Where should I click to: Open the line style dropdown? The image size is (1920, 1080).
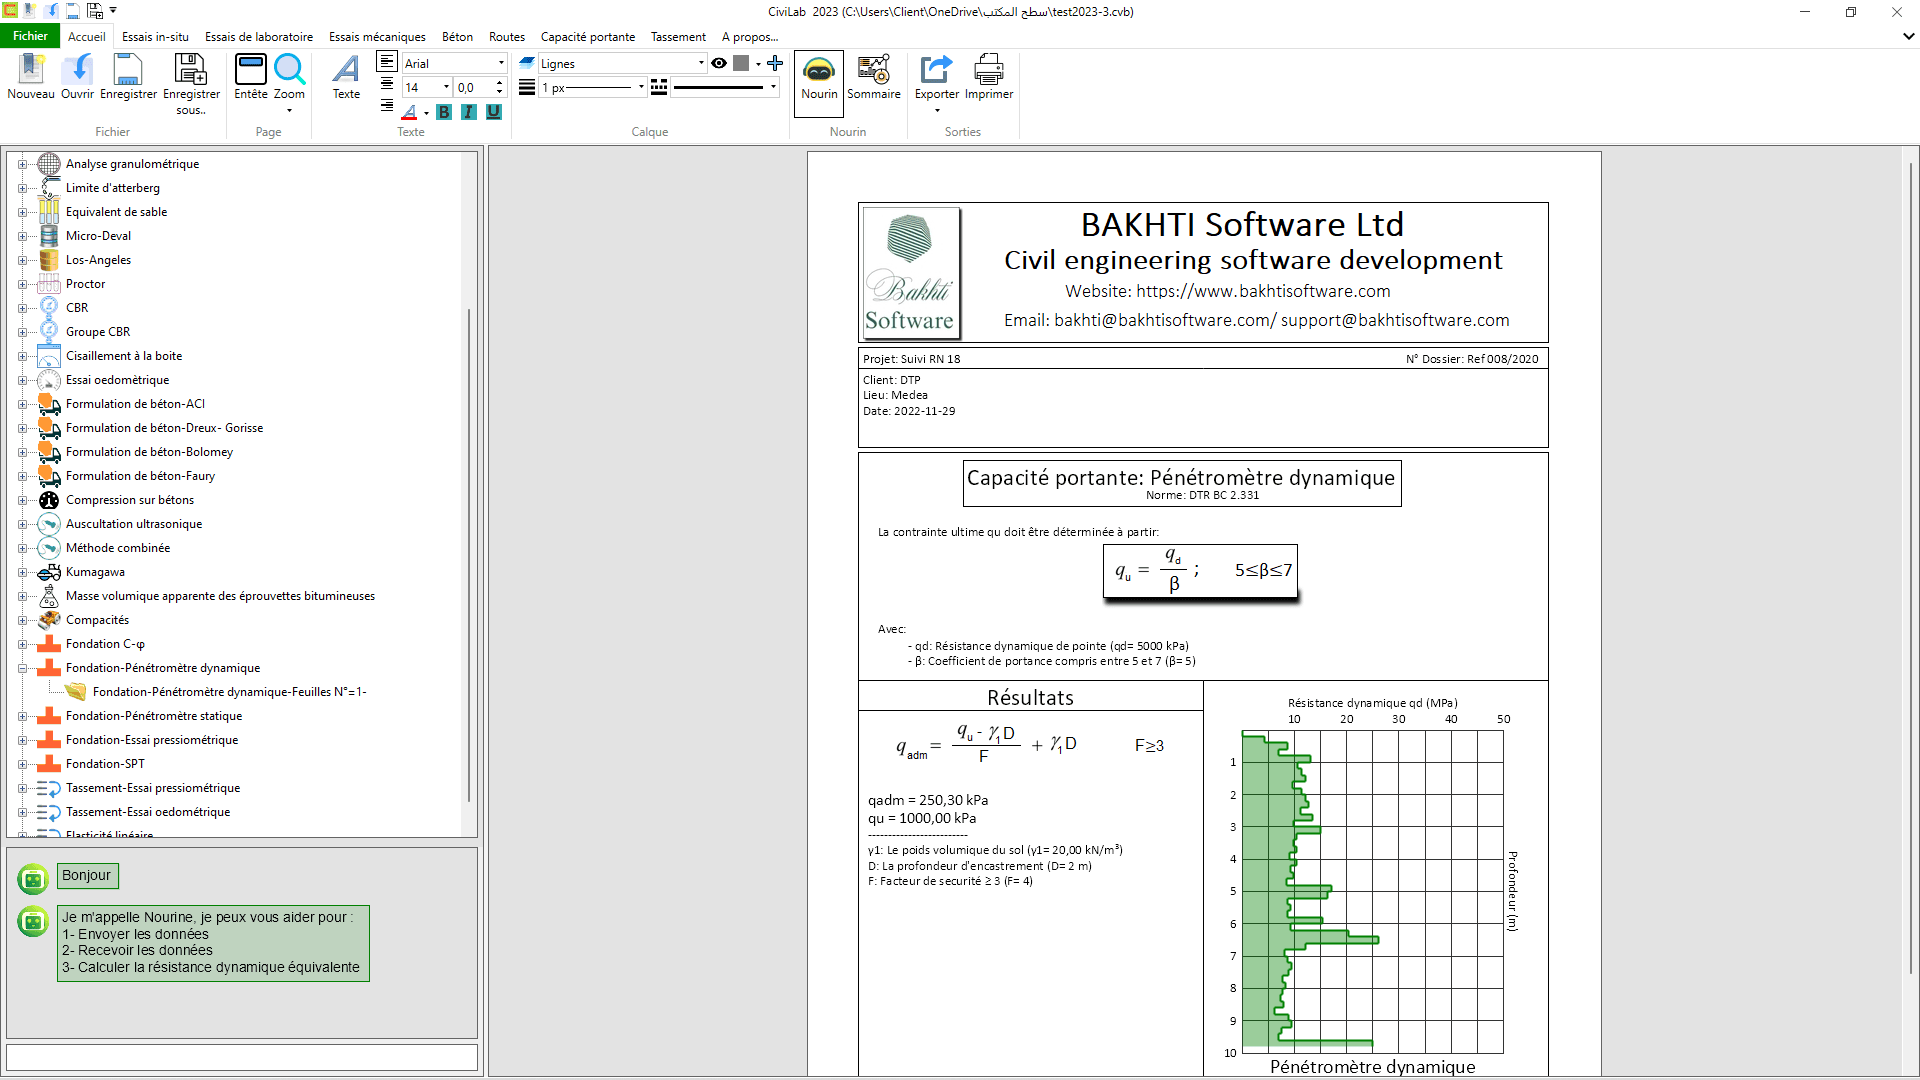click(x=773, y=87)
